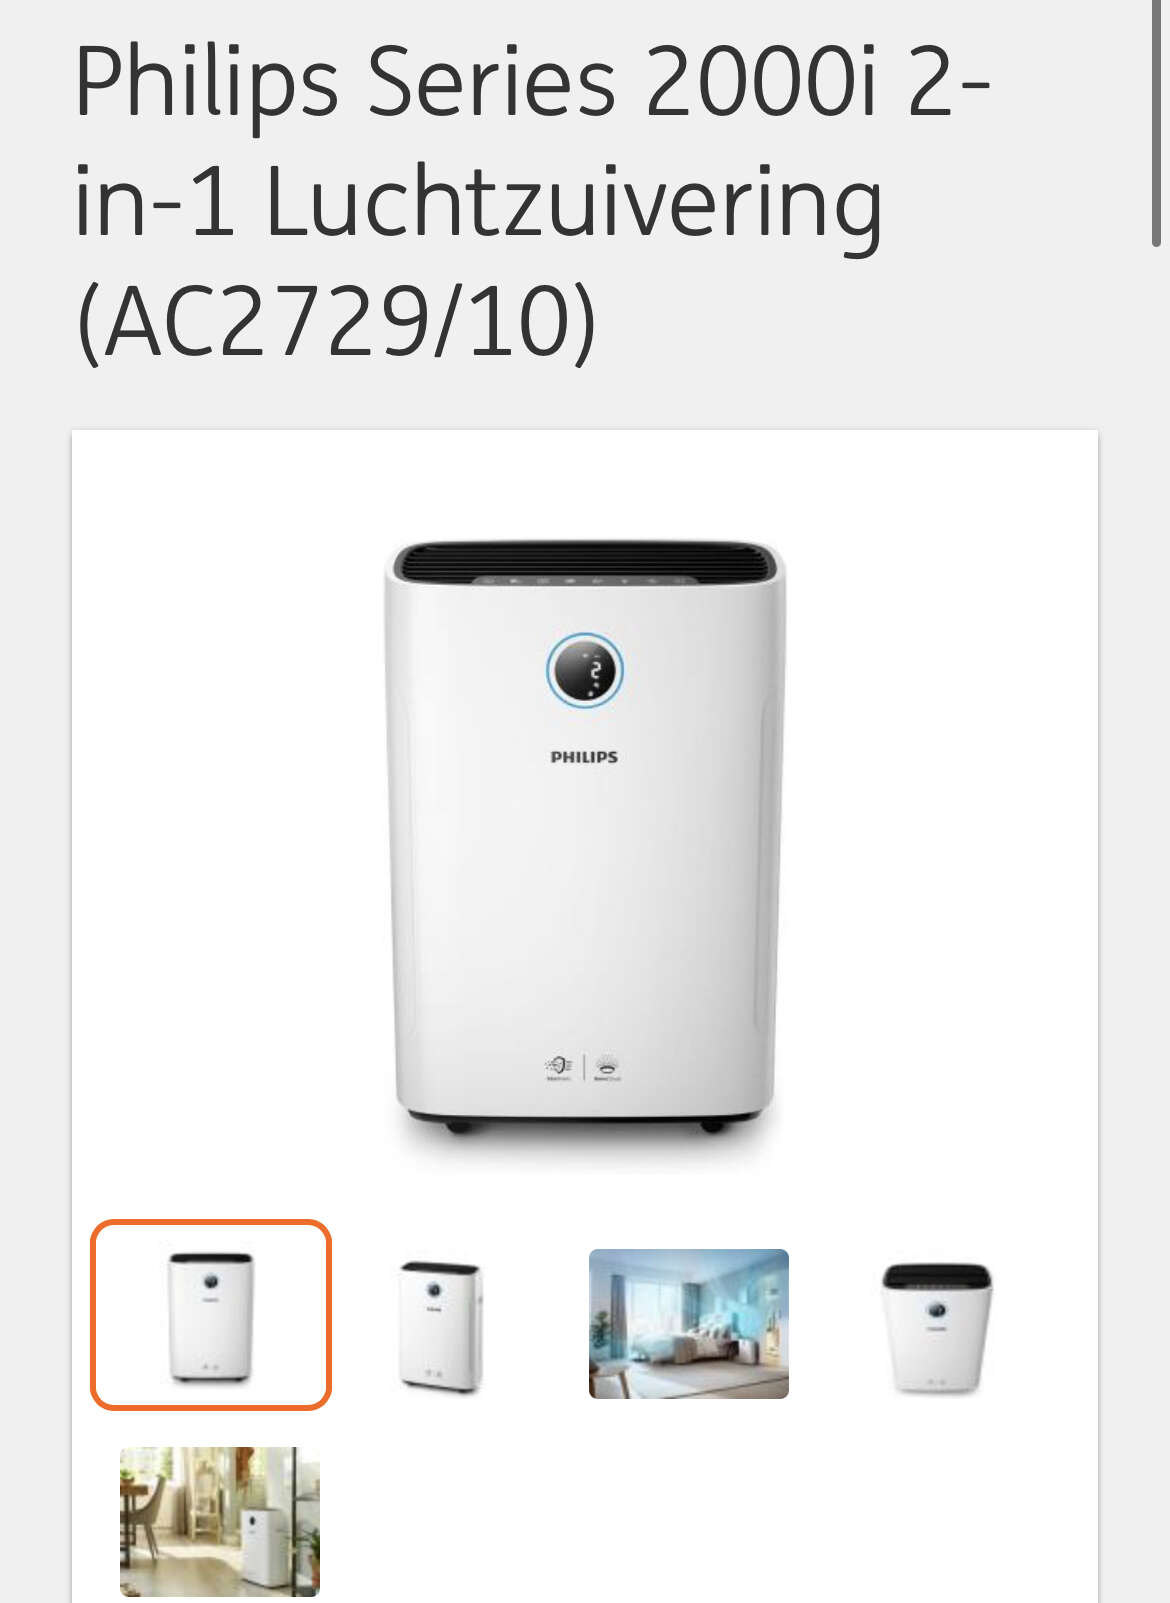Click the VitaShield icon on the purifier
This screenshot has height=1603, width=1170.
tap(558, 1067)
